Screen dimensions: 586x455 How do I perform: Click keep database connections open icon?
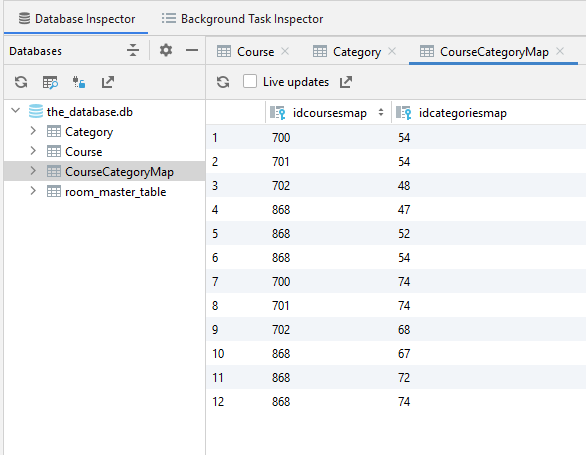(79, 82)
